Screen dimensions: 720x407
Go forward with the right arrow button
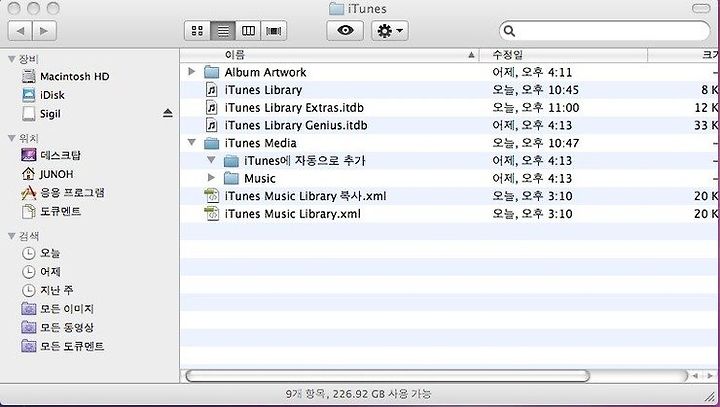click(45, 31)
